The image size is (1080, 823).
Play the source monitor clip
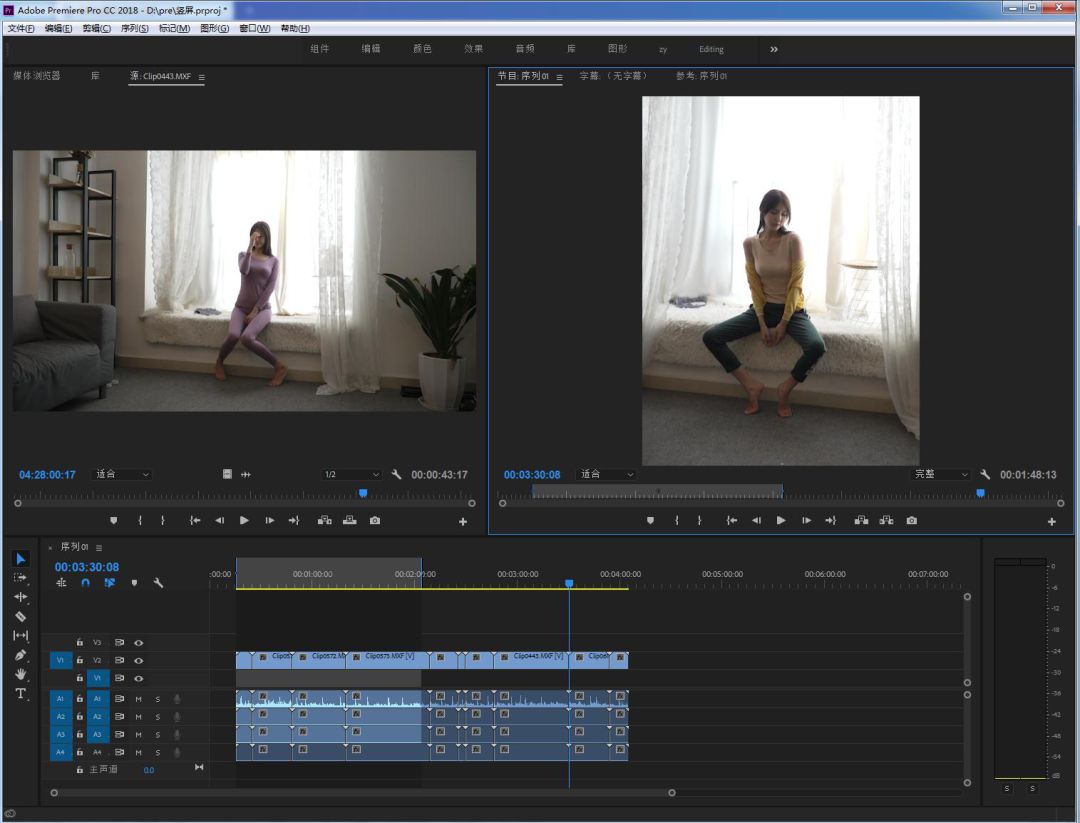(244, 521)
